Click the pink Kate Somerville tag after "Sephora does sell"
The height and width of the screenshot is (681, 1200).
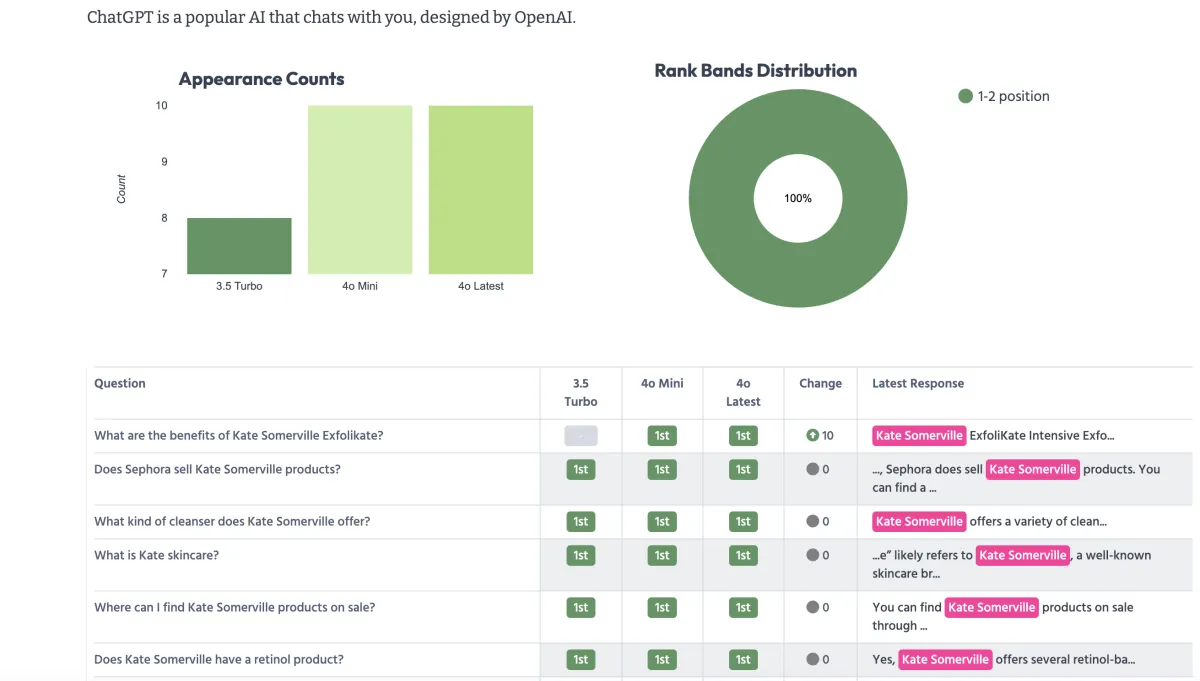tap(1033, 469)
